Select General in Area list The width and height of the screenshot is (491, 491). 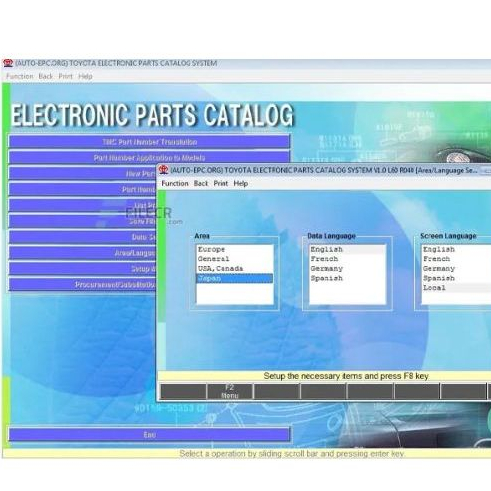(x=235, y=259)
